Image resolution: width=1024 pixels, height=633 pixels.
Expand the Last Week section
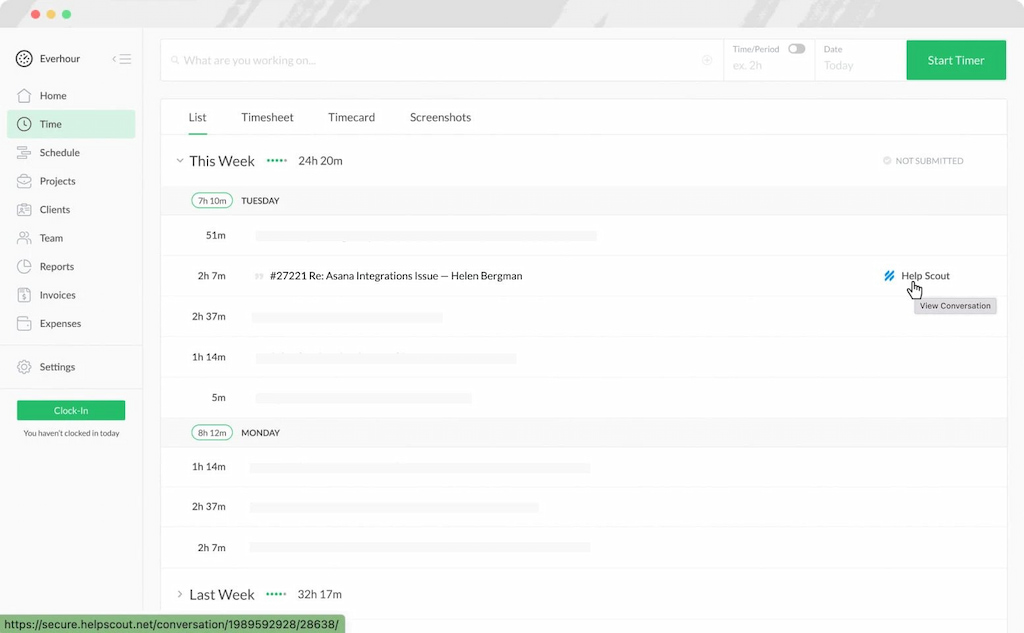click(180, 594)
